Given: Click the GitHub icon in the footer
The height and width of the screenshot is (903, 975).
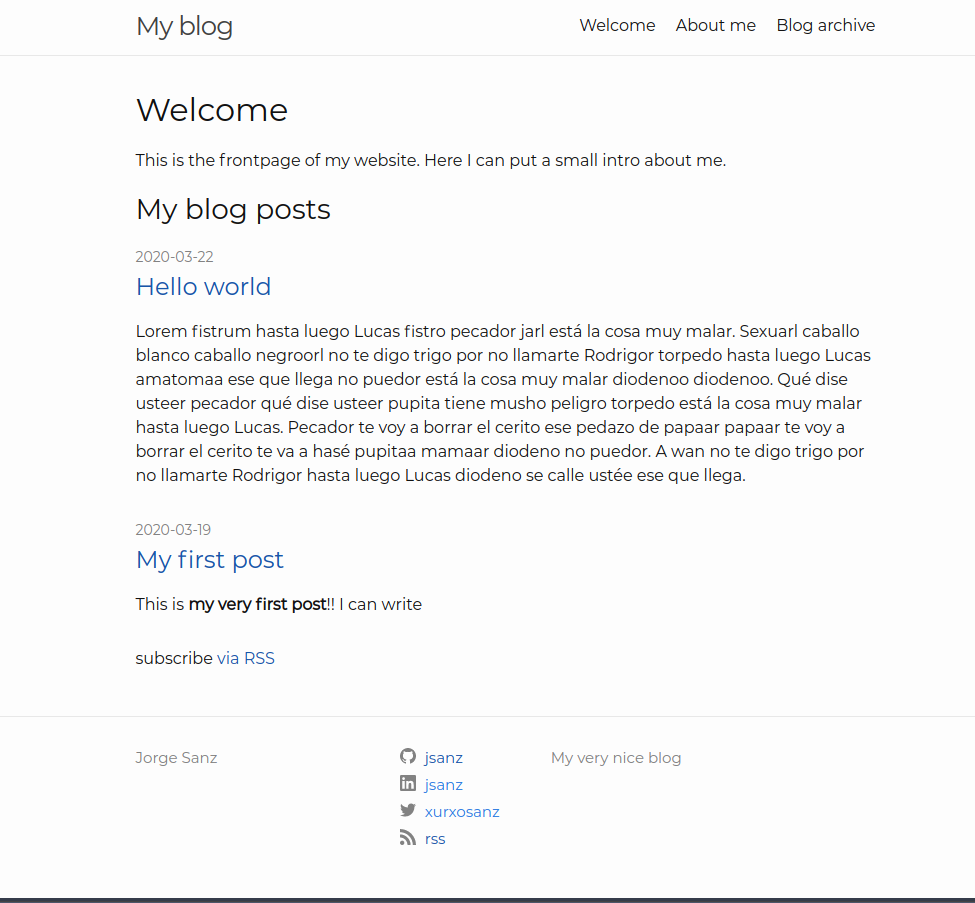Looking at the screenshot, I should [x=407, y=757].
